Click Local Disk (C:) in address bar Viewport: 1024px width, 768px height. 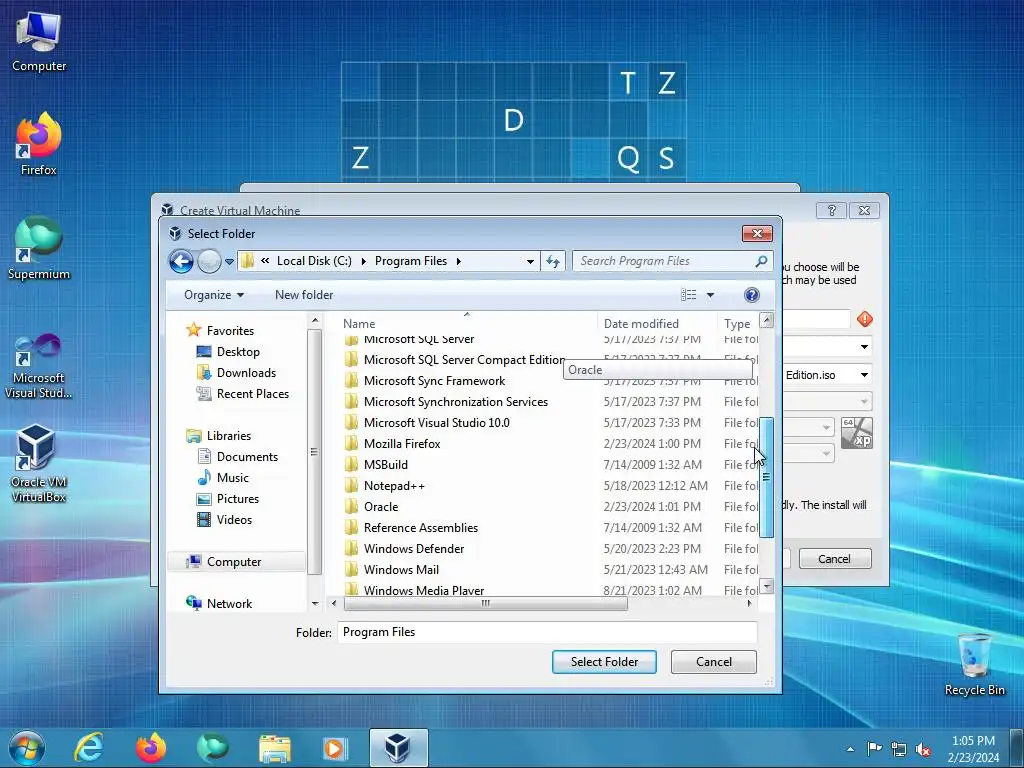314,261
